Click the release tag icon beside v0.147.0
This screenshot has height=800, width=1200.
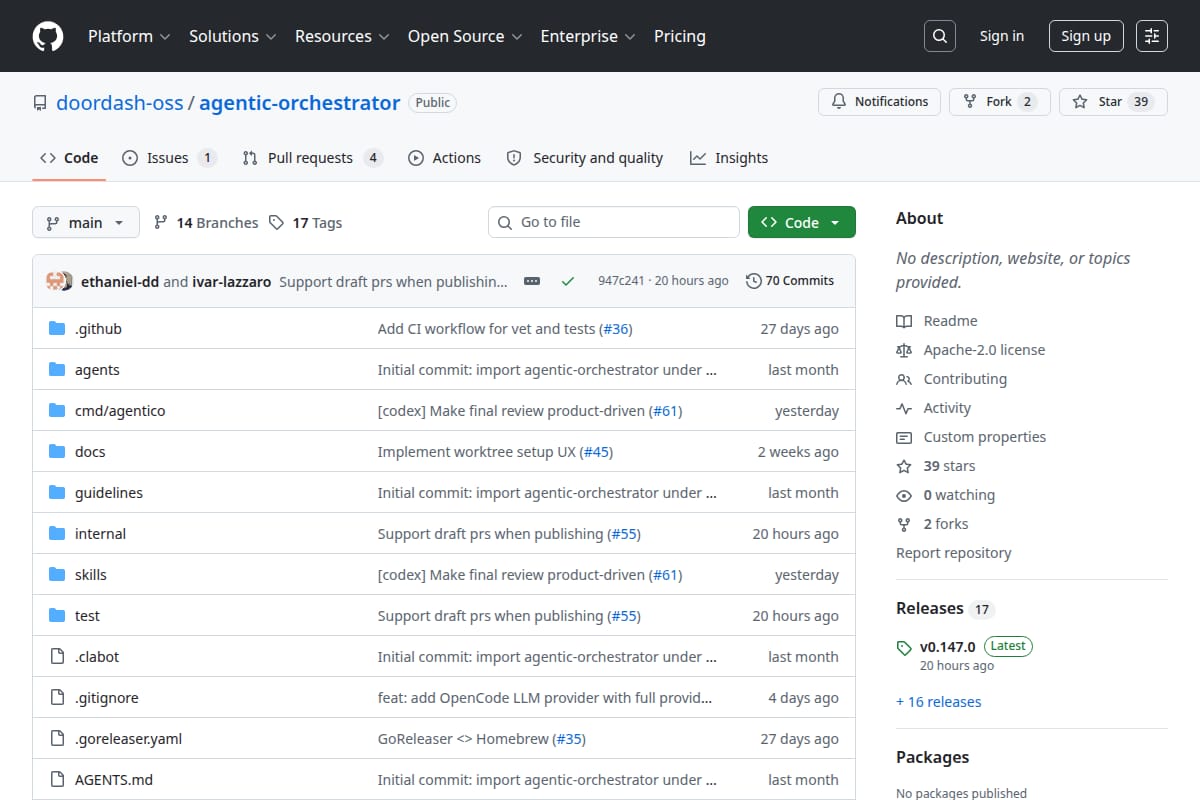pyautogui.click(x=904, y=647)
